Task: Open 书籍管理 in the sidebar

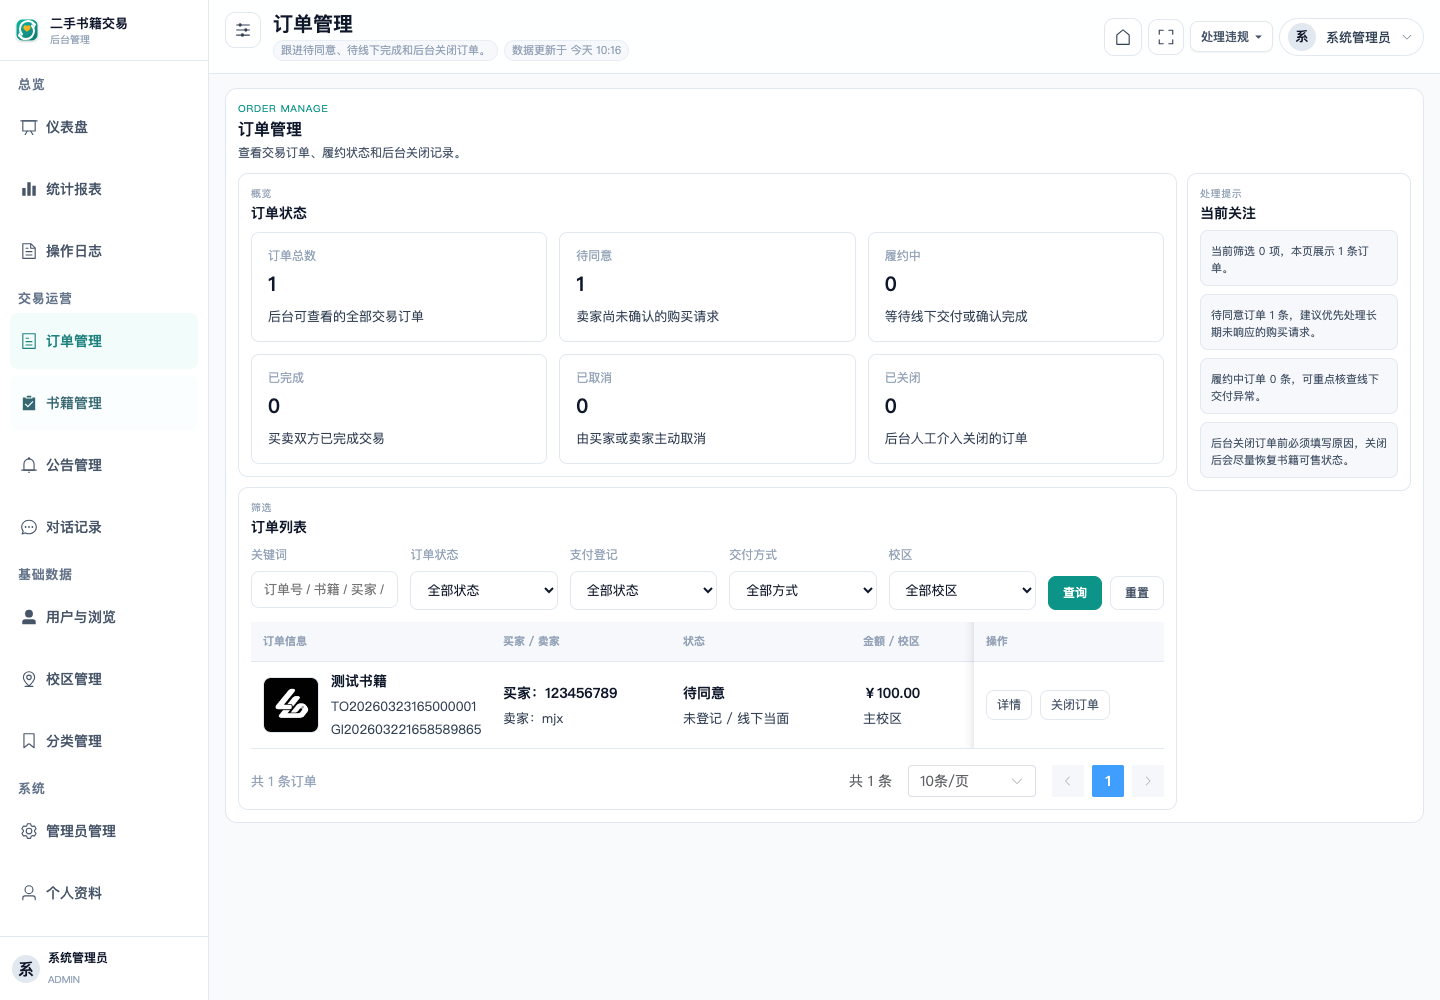Action: click(104, 403)
